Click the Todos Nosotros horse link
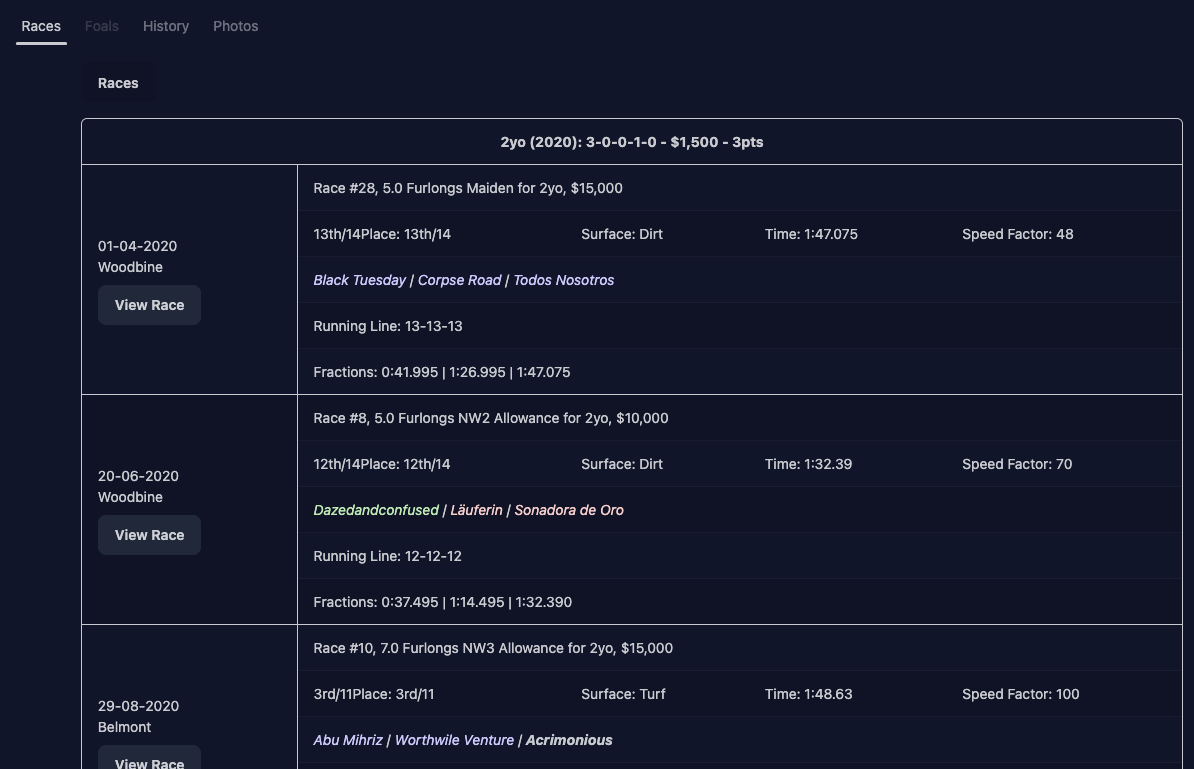The image size is (1194, 769). coord(563,280)
